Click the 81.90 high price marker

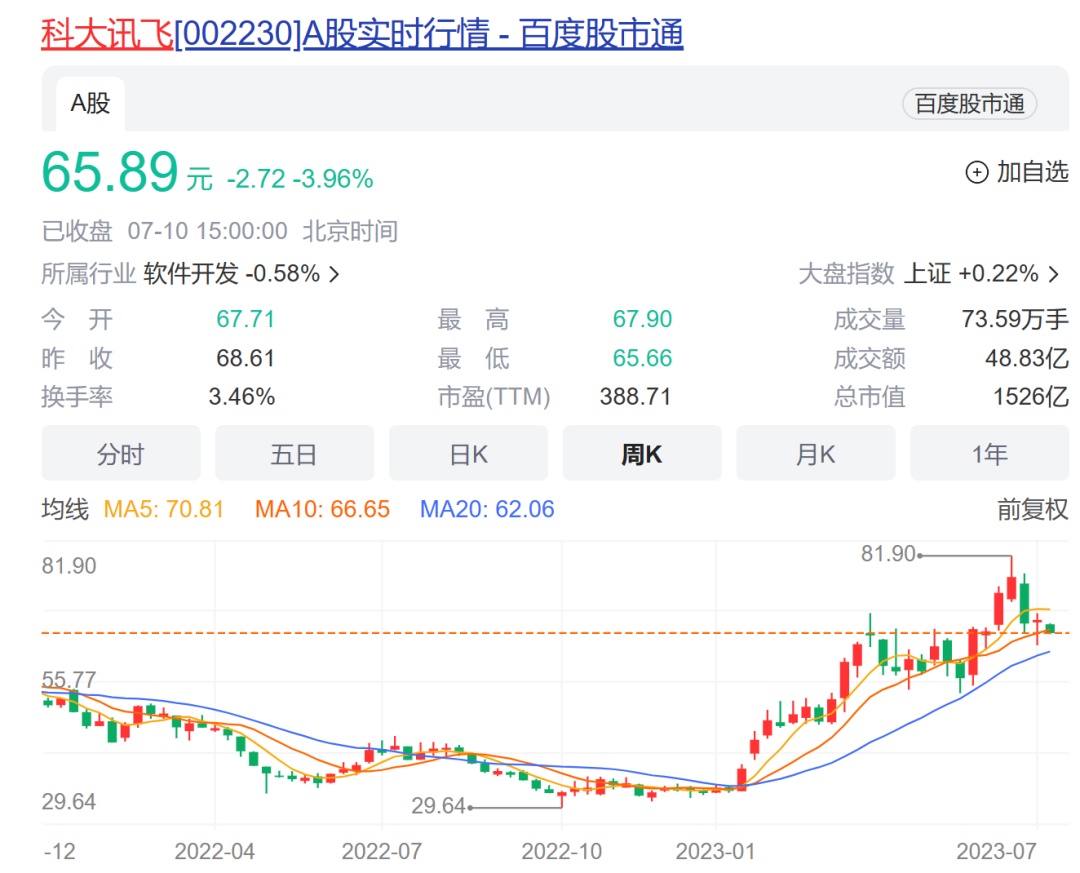pos(888,553)
